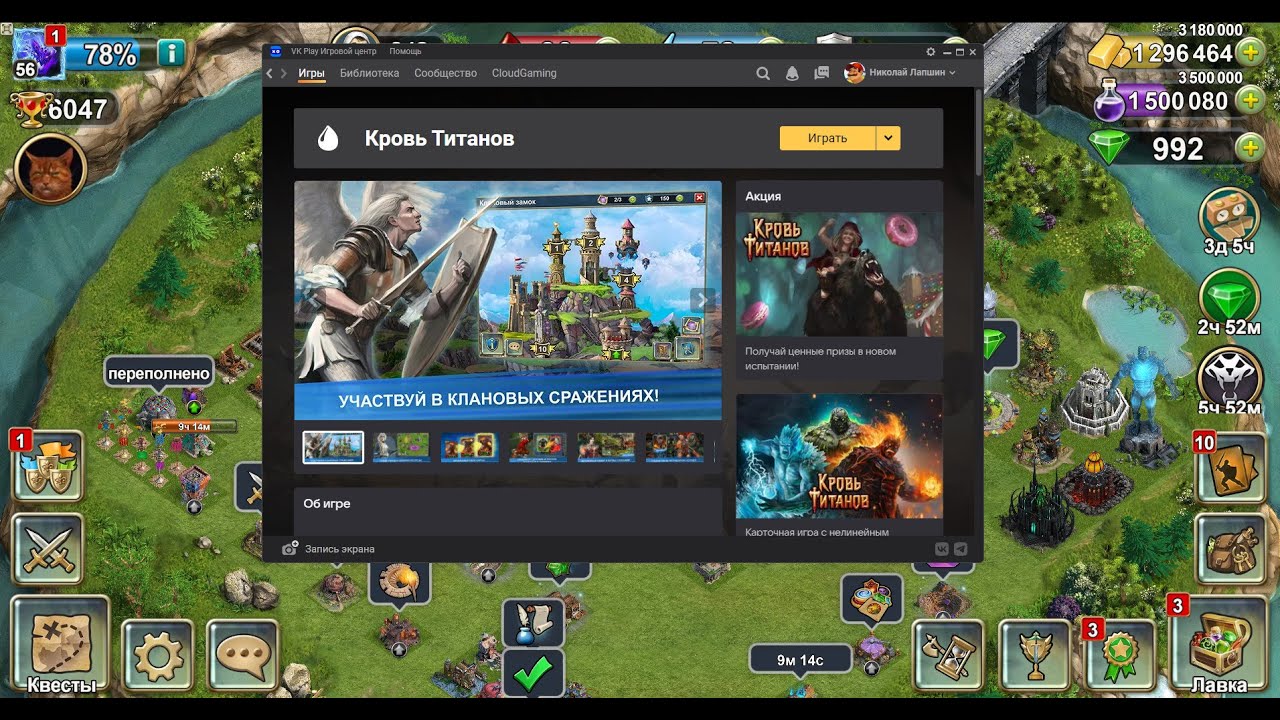Image resolution: width=1280 pixels, height=720 pixels.
Task: Go forward in VK Play navigation
Action: pyautogui.click(x=285, y=73)
